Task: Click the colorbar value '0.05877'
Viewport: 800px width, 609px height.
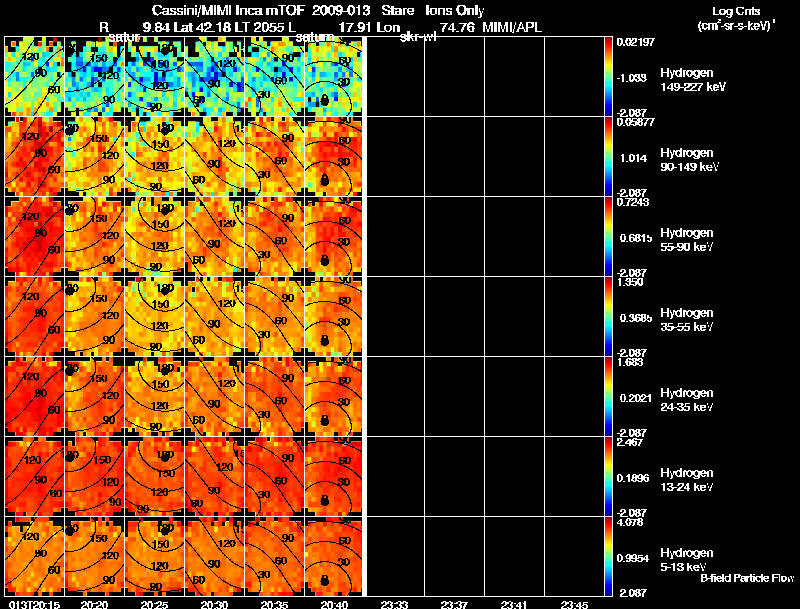Action: pos(635,122)
